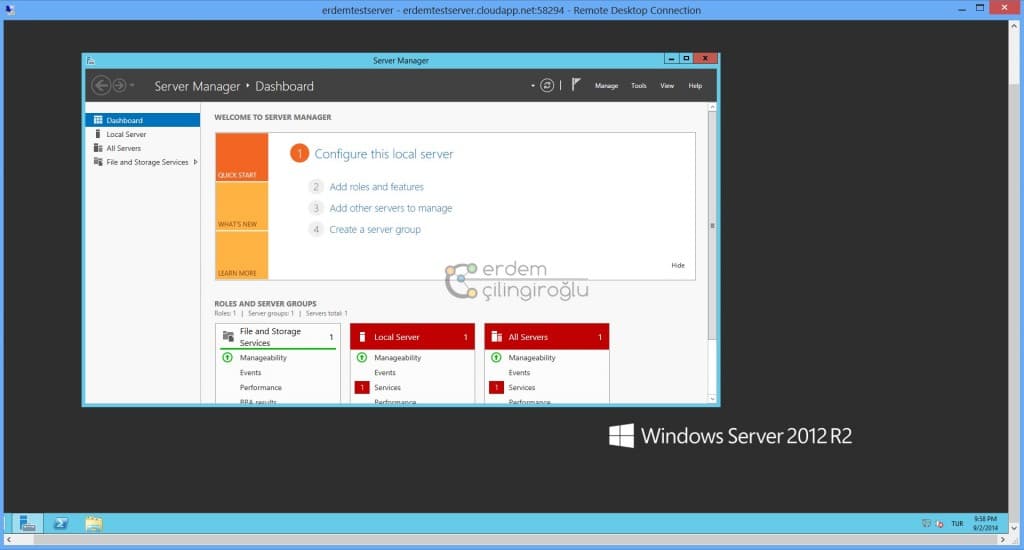Image resolution: width=1024 pixels, height=550 pixels.
Task: Click Configure this local server link
Action: click(384, 154)
